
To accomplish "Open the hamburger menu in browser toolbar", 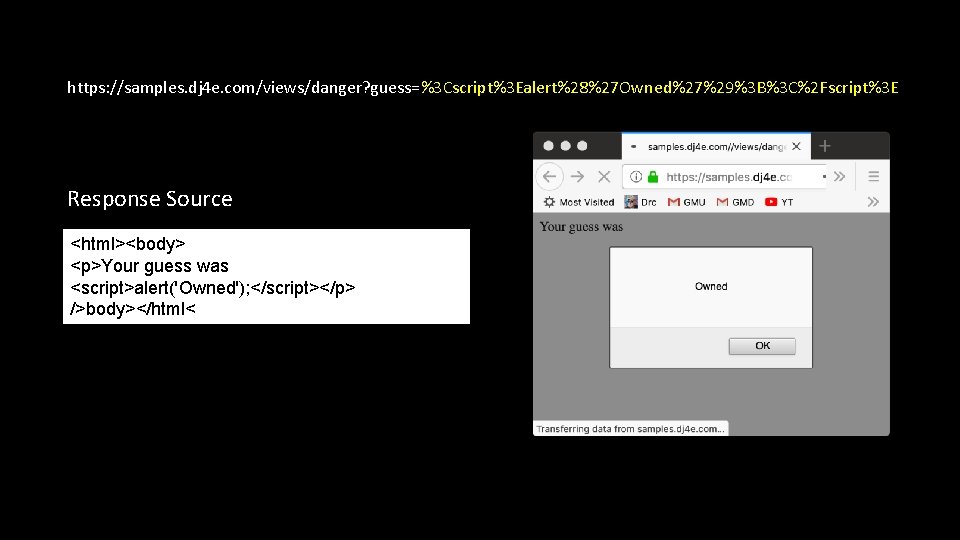I will click(874, 176).
